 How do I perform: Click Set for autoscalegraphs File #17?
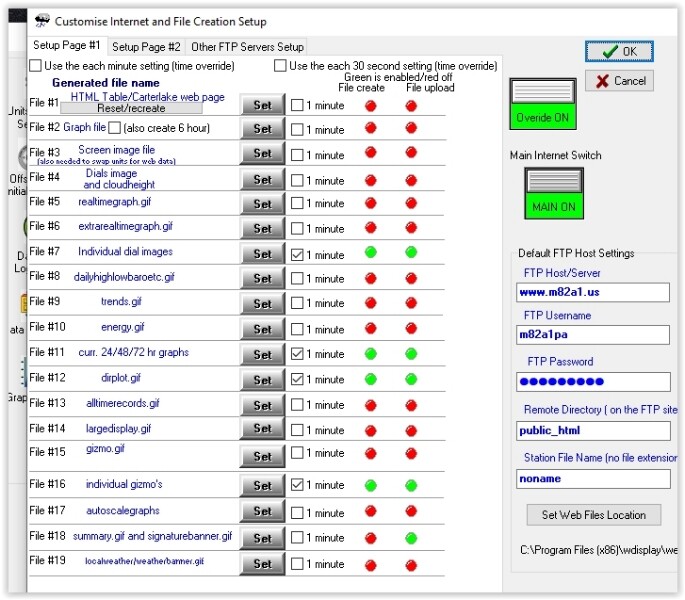tap(263, 511)
